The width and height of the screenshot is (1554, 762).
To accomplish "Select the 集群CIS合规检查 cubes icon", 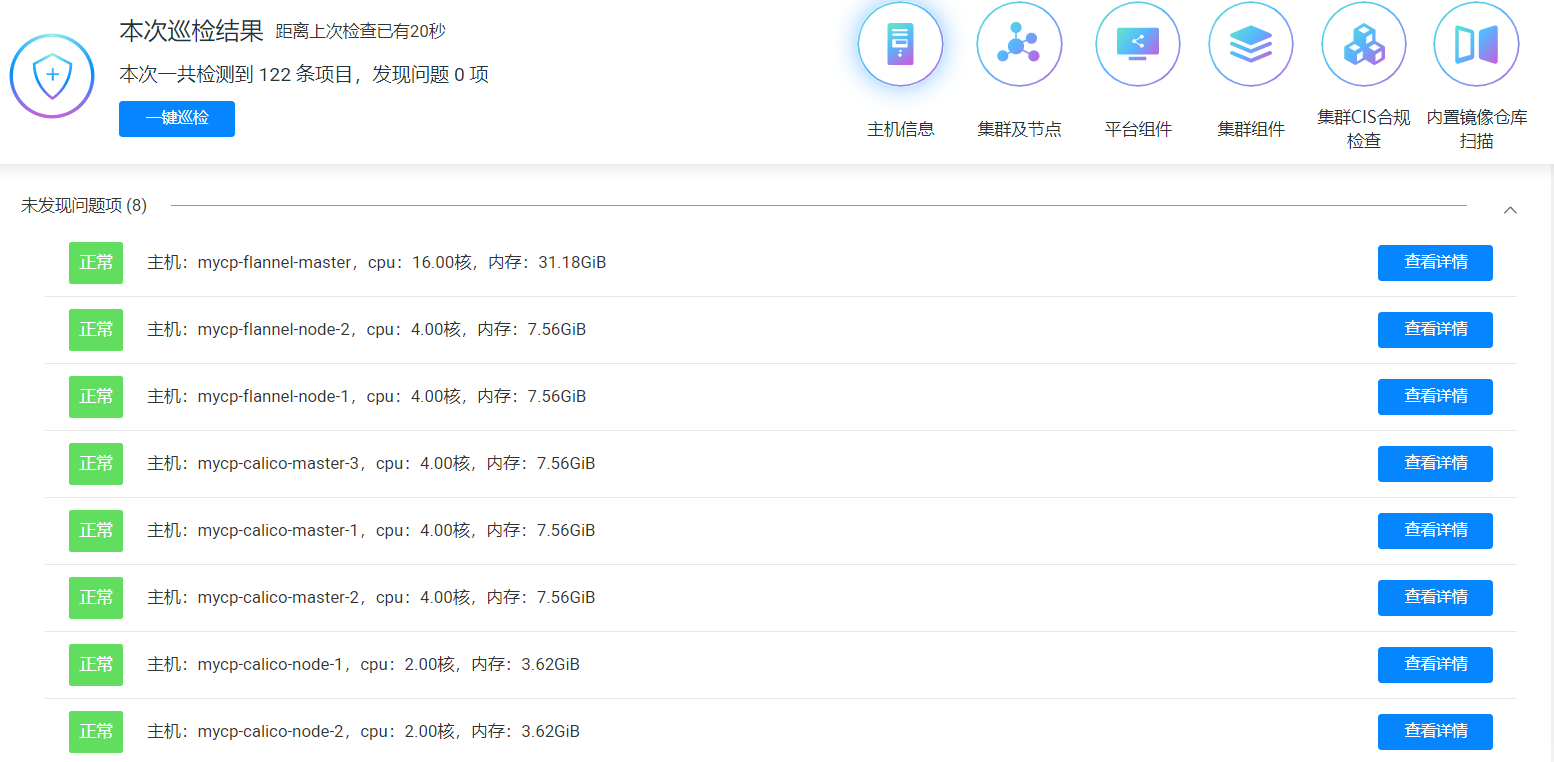I will (1364, 45).
